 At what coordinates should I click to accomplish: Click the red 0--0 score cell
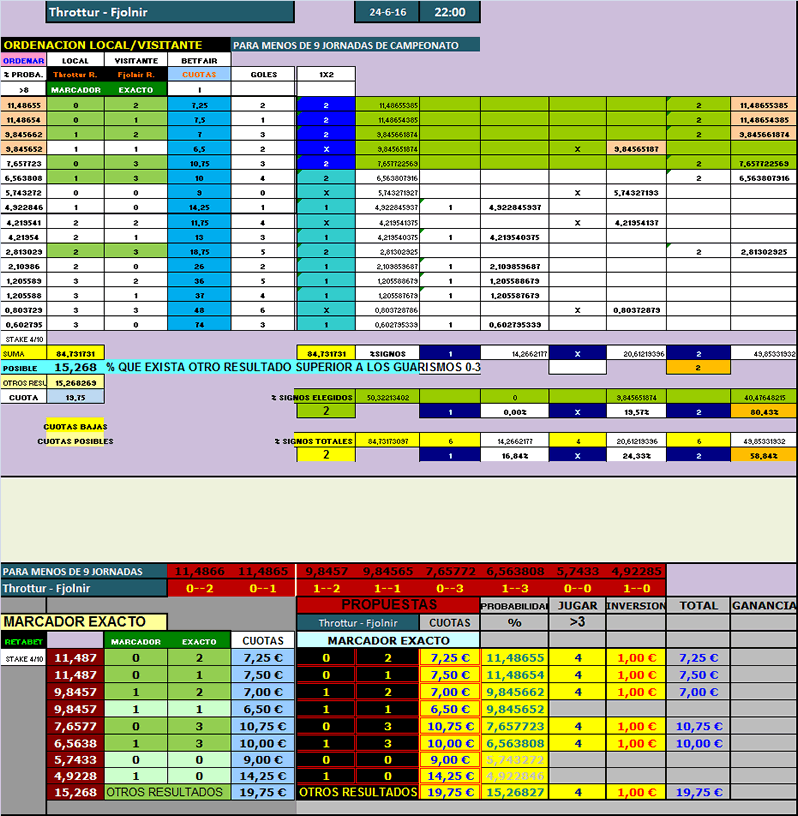577,589
